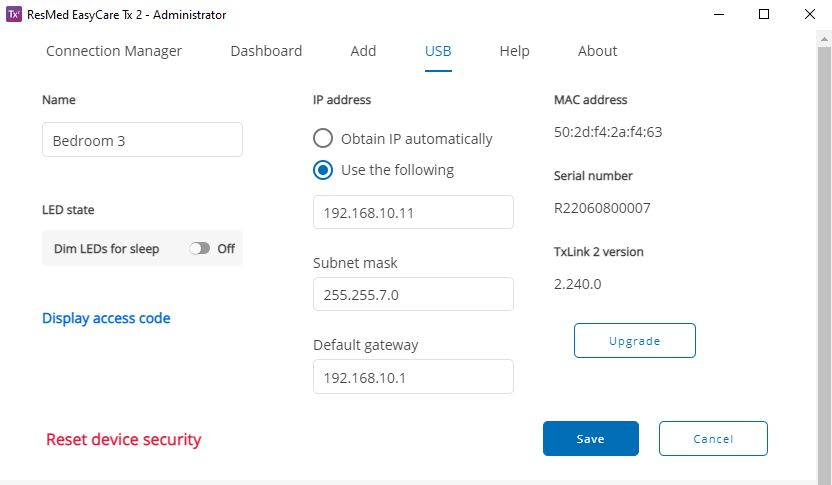Open the About tab
This screenshot has width=832, height=485.
[597, 51]
